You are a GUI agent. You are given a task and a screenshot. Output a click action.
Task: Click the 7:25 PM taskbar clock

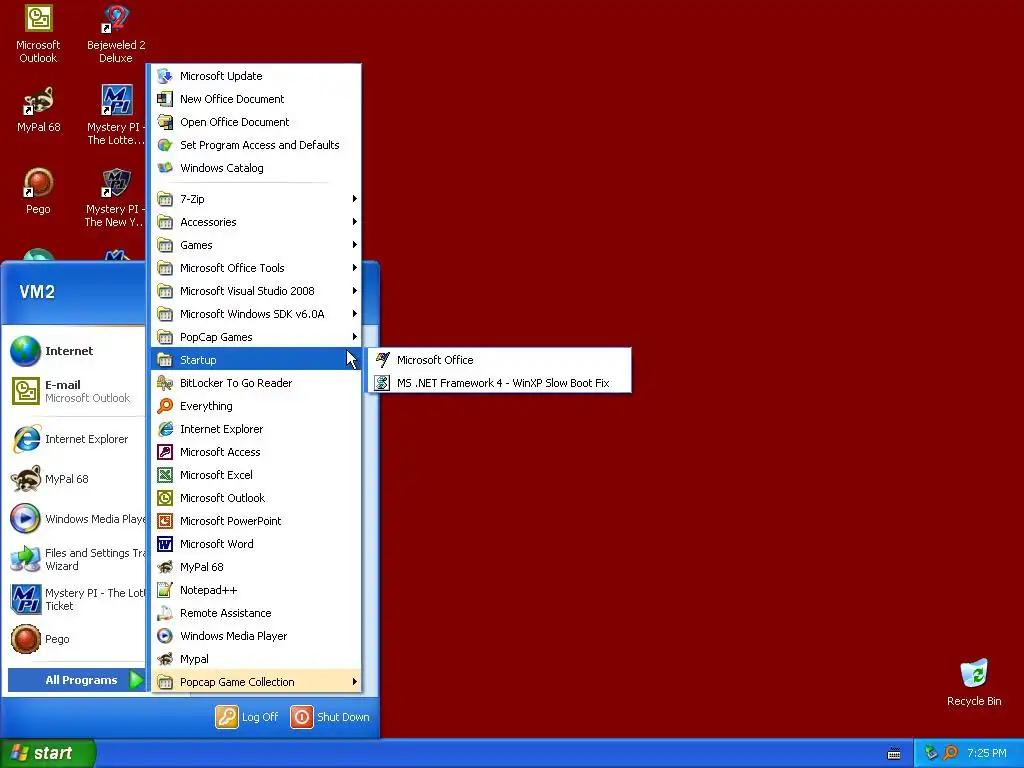[x=986, y=753]
